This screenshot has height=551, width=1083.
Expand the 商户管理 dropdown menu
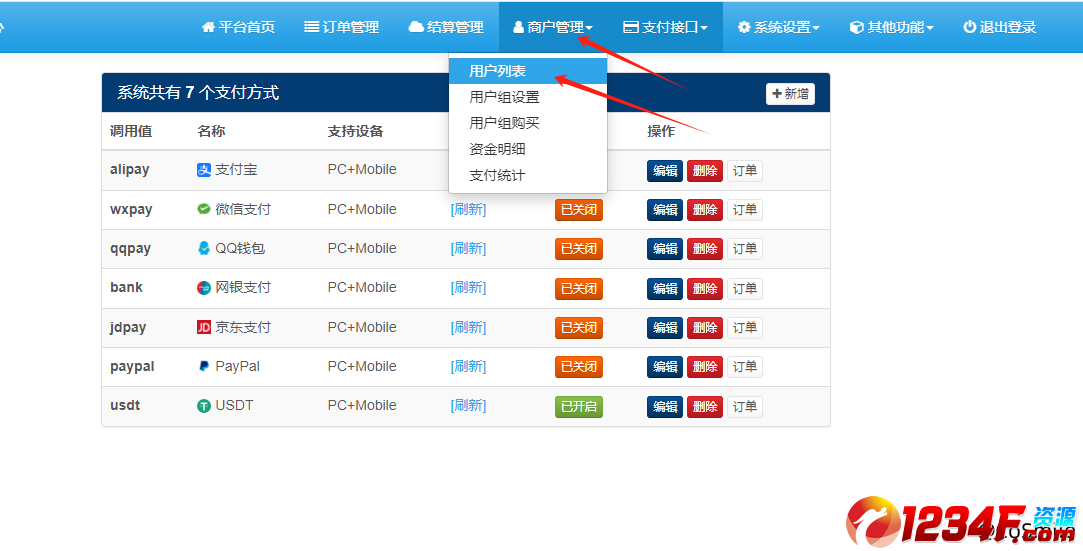[553, 27]
